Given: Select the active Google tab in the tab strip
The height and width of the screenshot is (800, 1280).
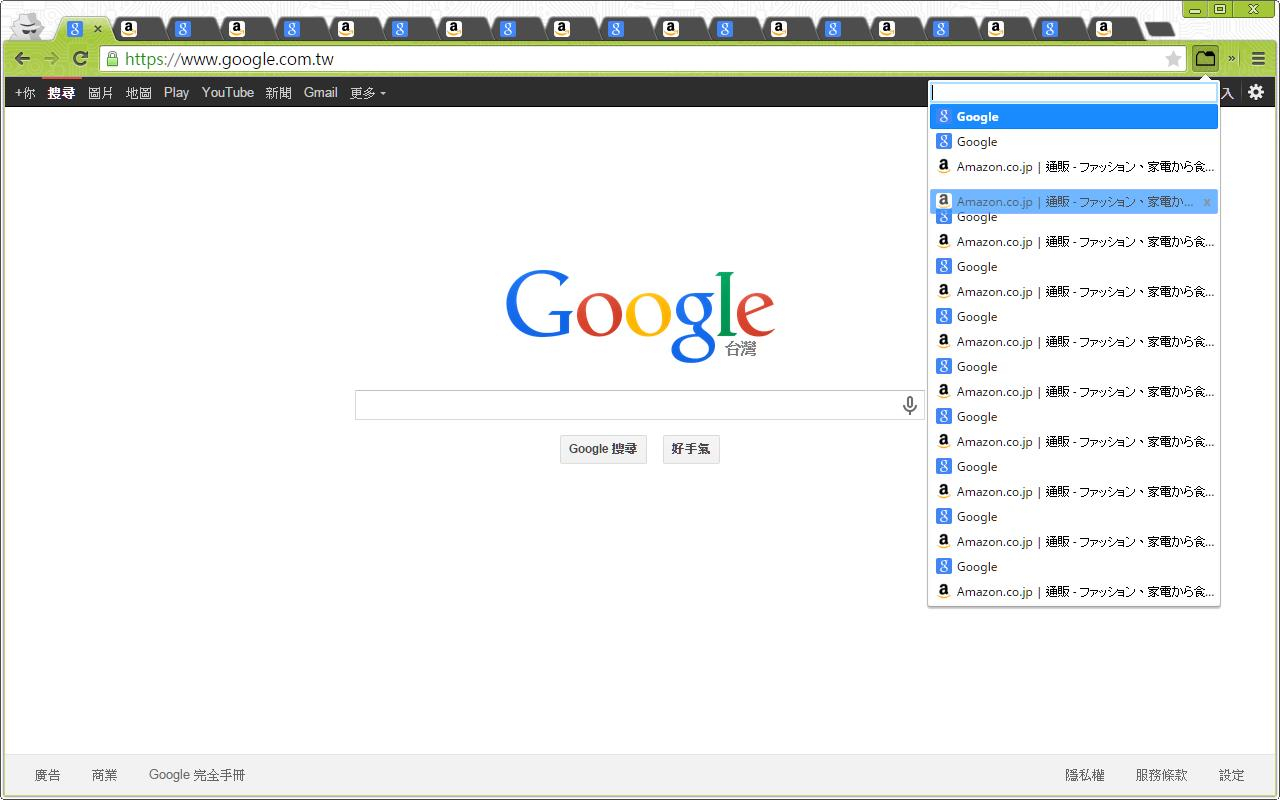Looking at the screenshot, I should (x=84, y=29).
